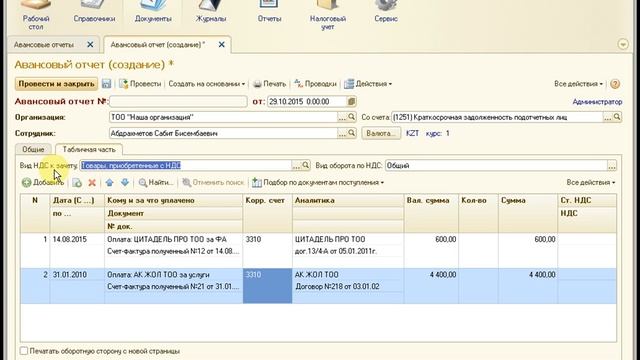The image size is (640, 360).
Task: Open the Сотрудник record via magnifier
Action: click(x=351, y=133)
